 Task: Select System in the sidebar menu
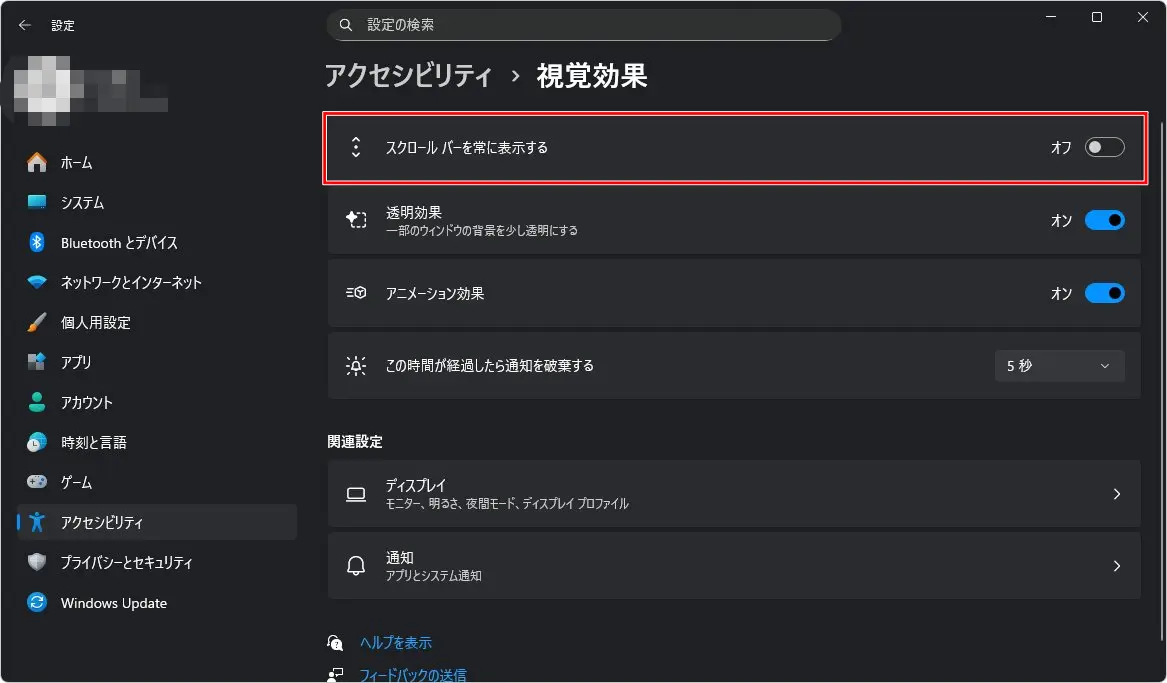[82, 202]
